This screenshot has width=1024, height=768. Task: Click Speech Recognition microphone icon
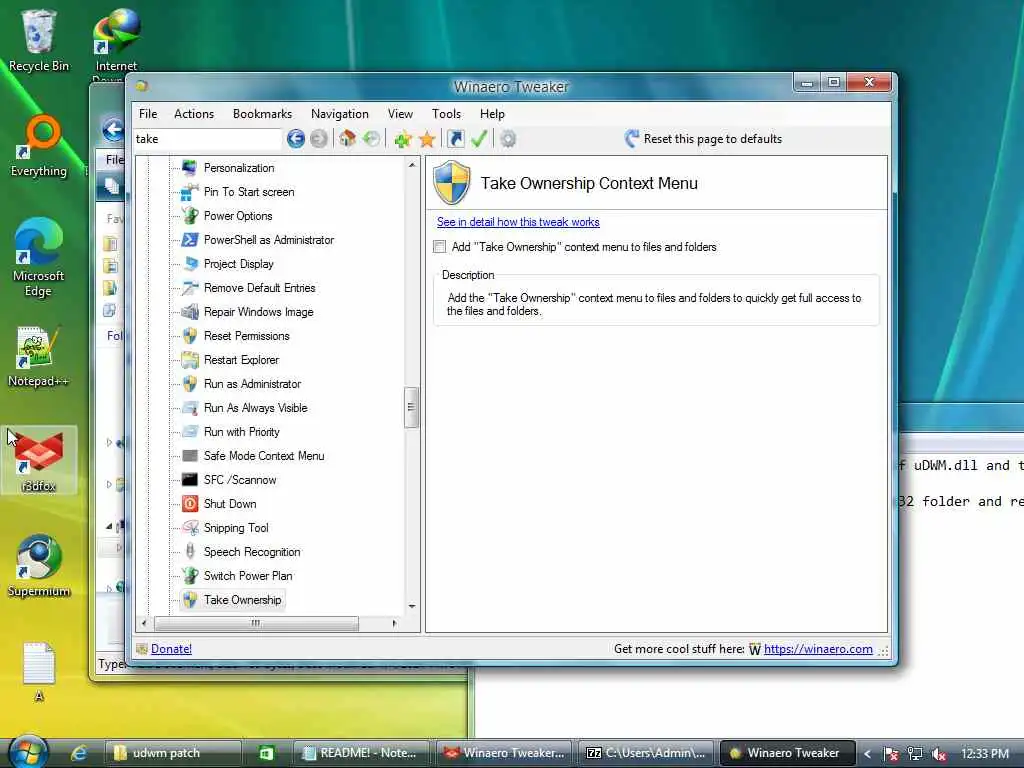pyautogui.click(x=189, y=552)
